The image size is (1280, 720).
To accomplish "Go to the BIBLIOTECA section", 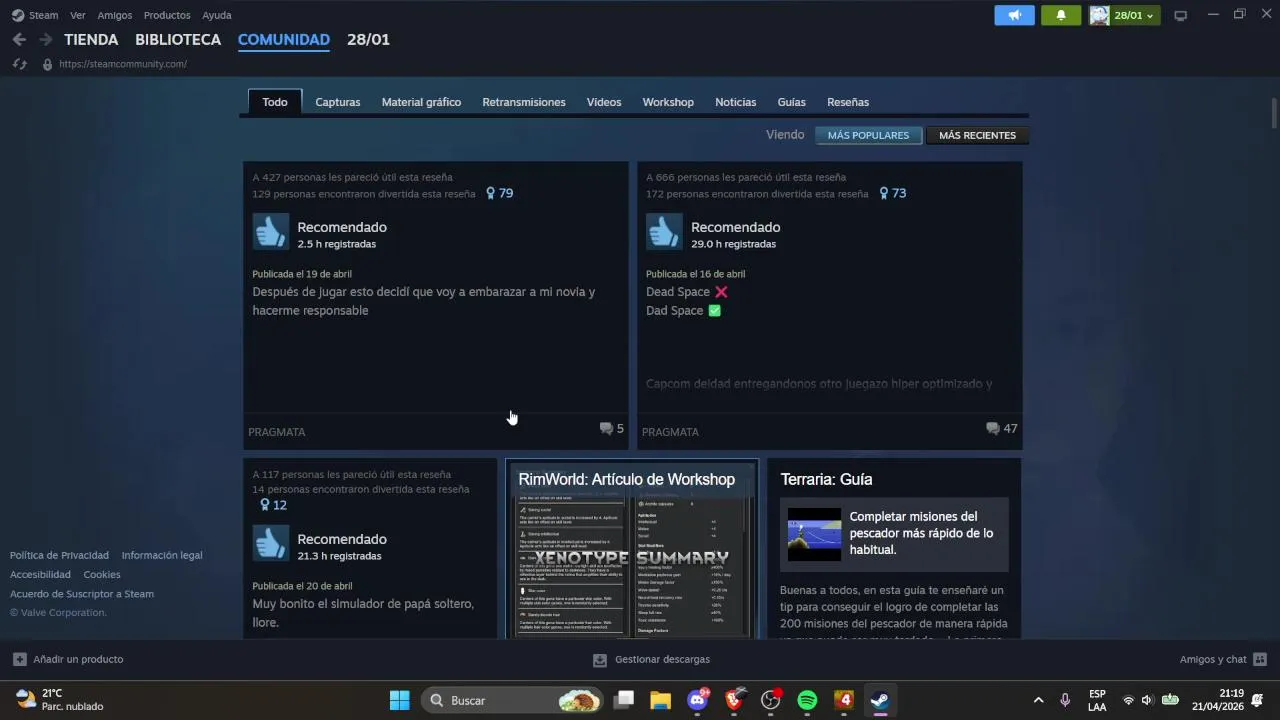I will pyautogui.click(x=178, y=40).
